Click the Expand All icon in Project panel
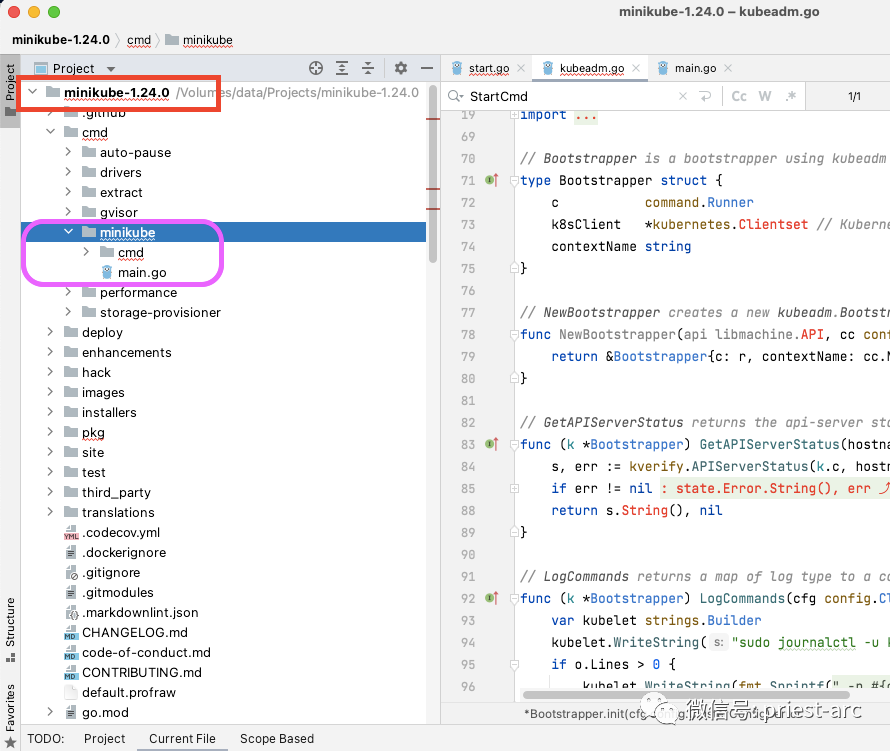890x751 pixels. pos(342,68)
